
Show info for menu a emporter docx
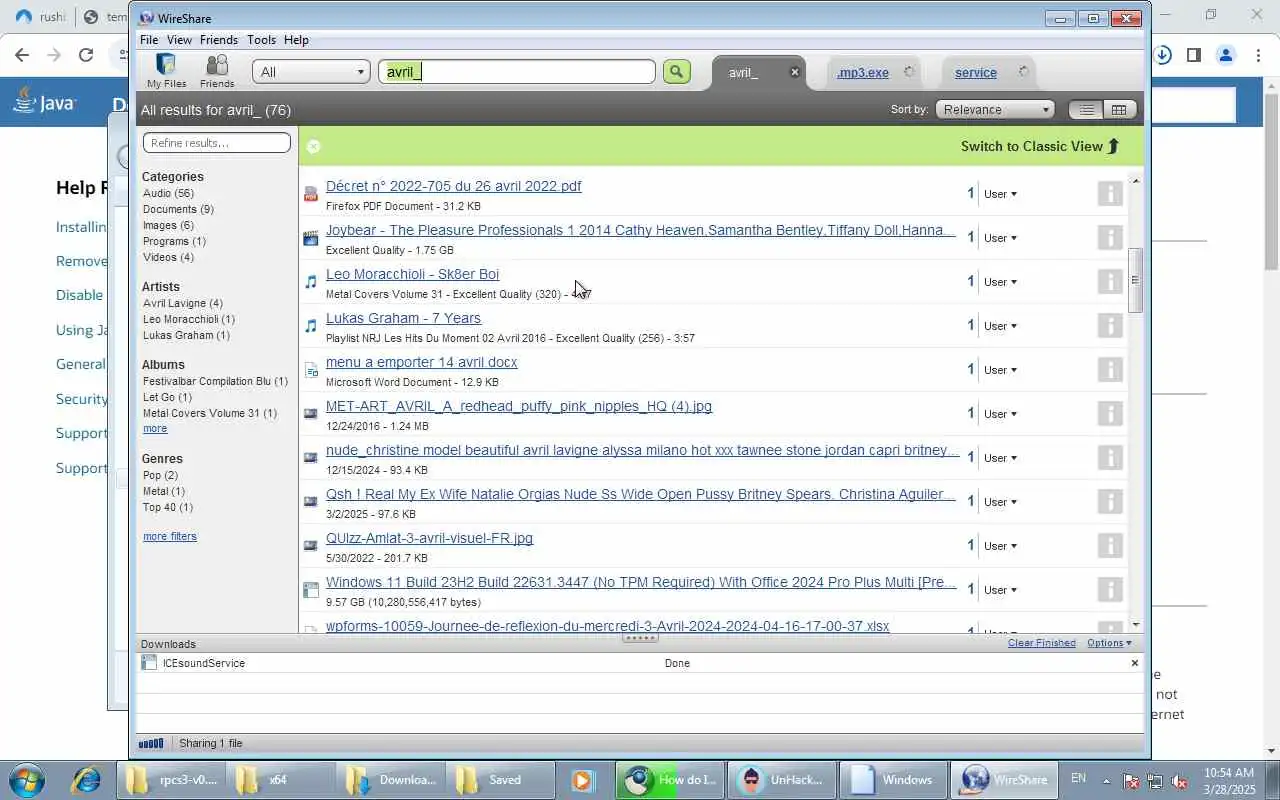point(1110,369)
